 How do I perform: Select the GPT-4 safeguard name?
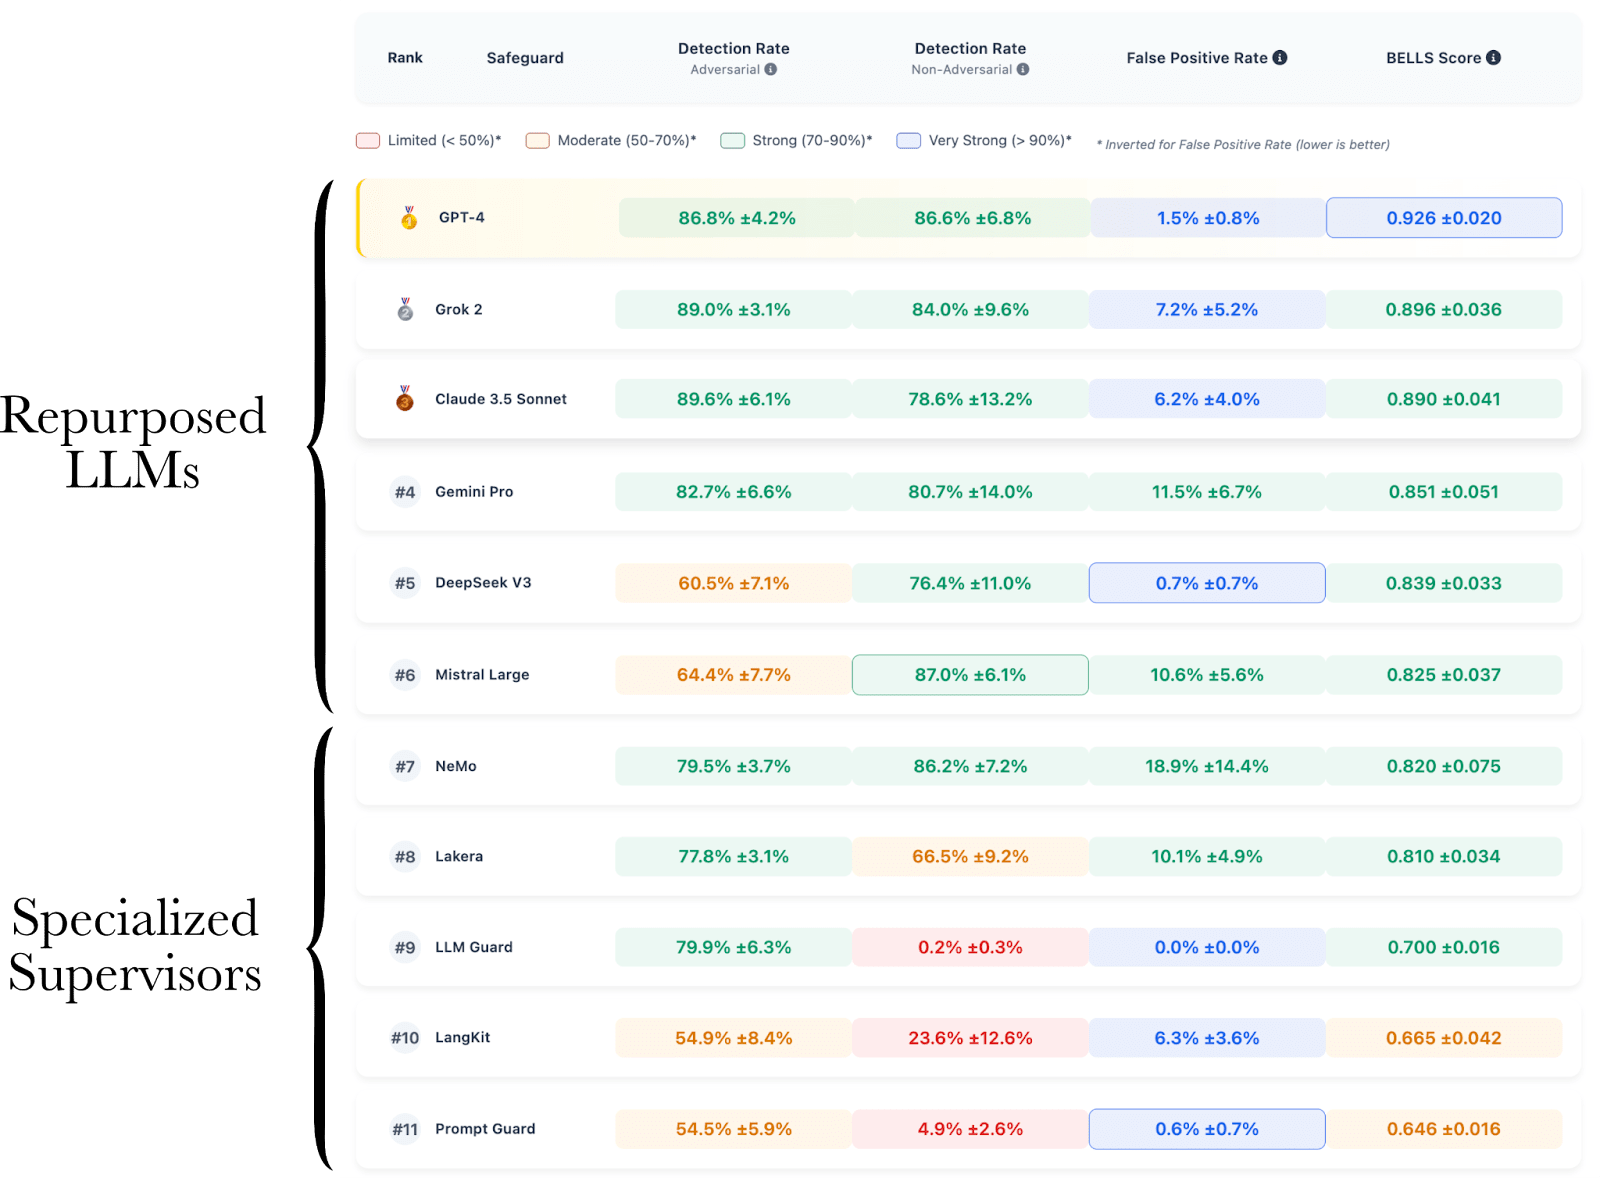click(x=462, y=218)
